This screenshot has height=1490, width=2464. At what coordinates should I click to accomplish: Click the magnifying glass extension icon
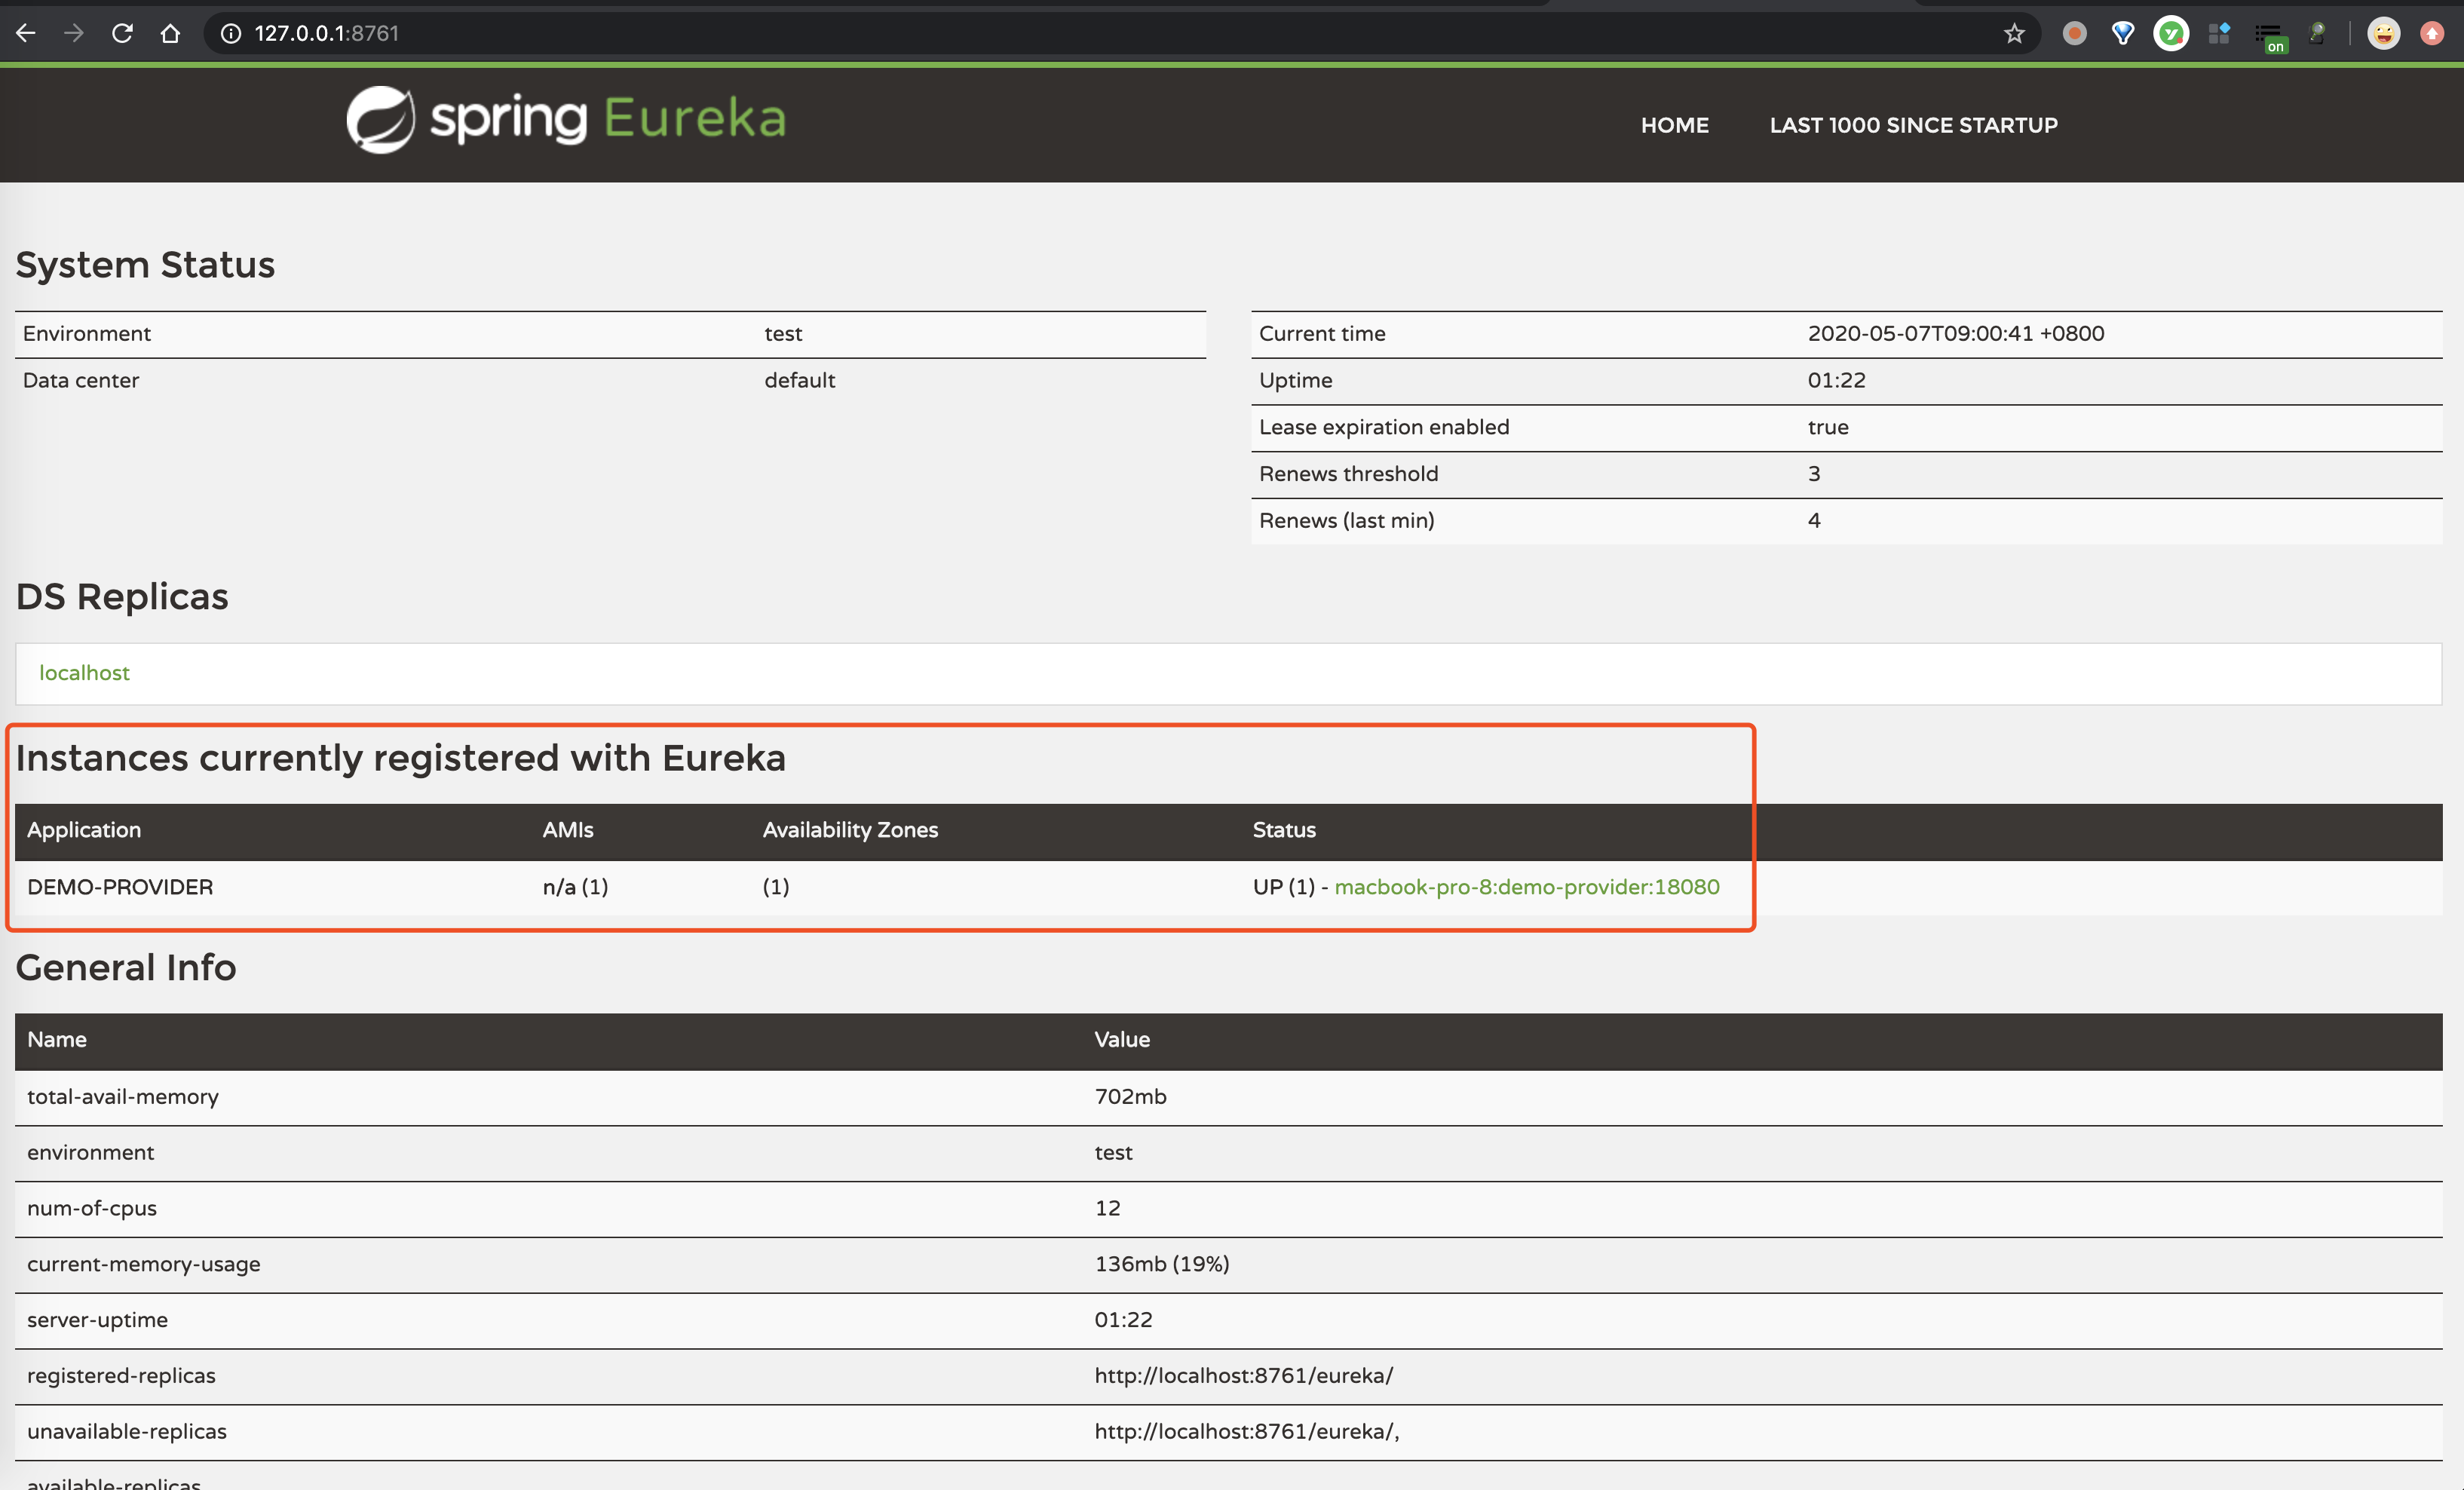(2316, 33)
